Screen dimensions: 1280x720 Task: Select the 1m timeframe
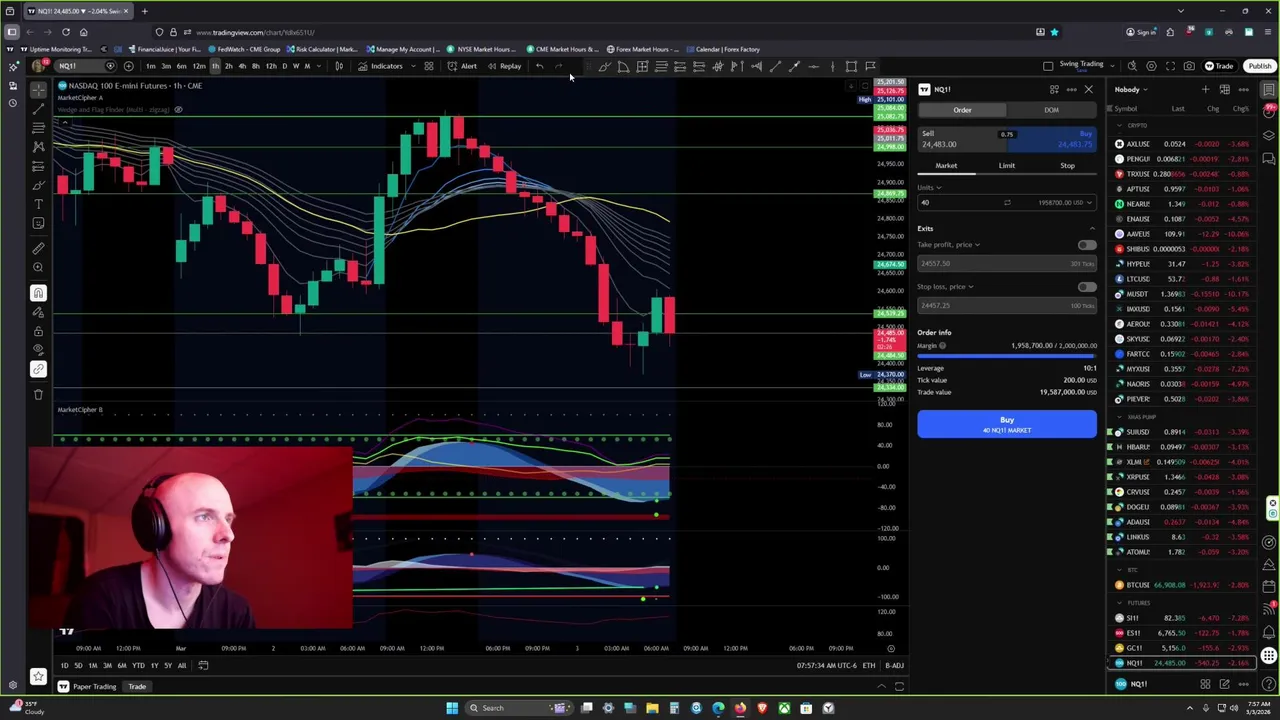[151, 66]
